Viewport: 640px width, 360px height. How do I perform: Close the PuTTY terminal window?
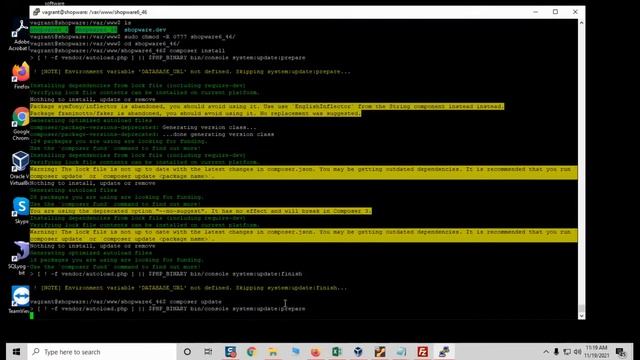(575, 12)
